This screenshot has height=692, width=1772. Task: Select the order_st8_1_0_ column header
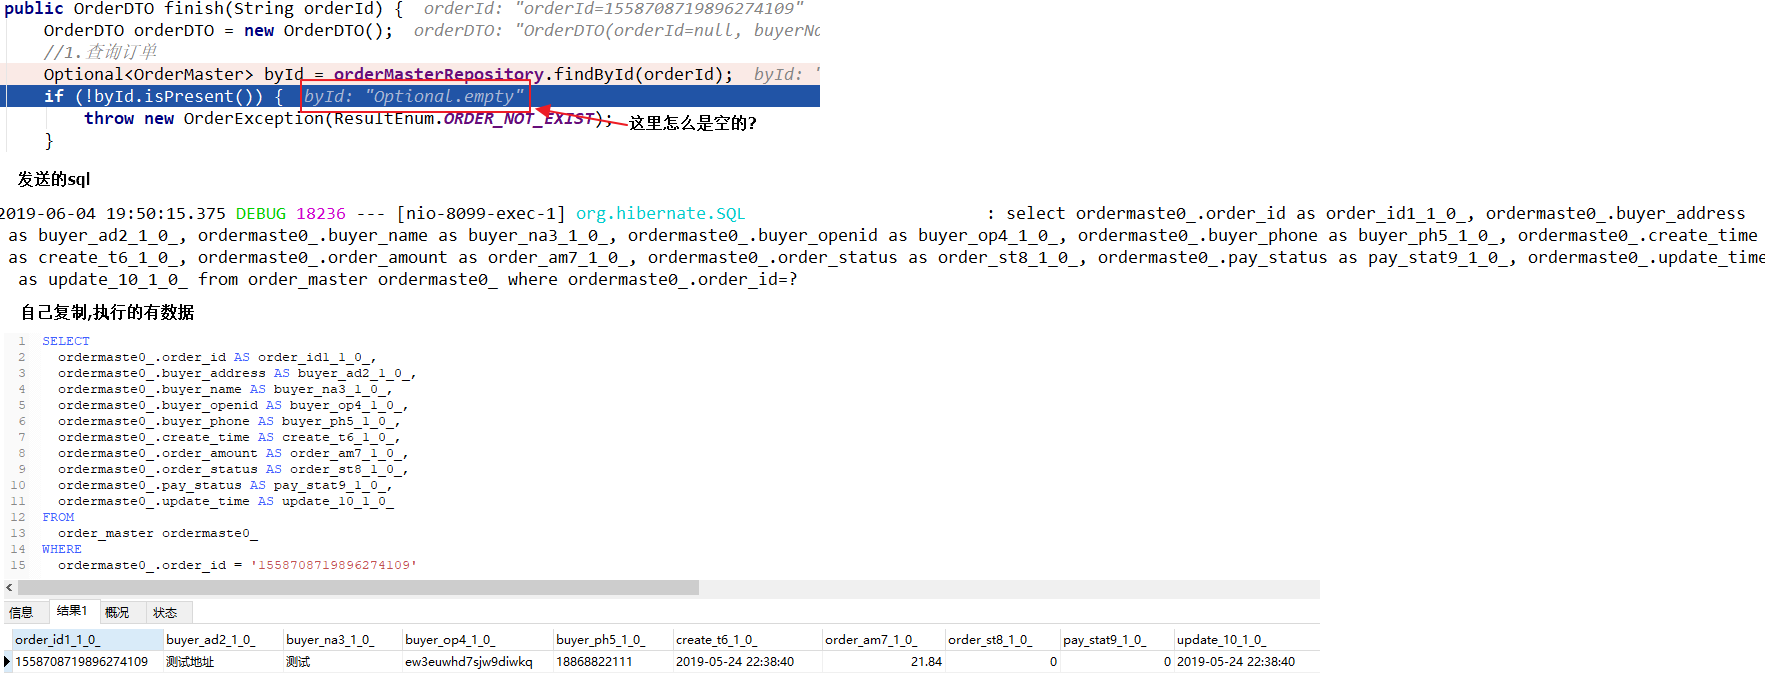(x=1003, y=640)
